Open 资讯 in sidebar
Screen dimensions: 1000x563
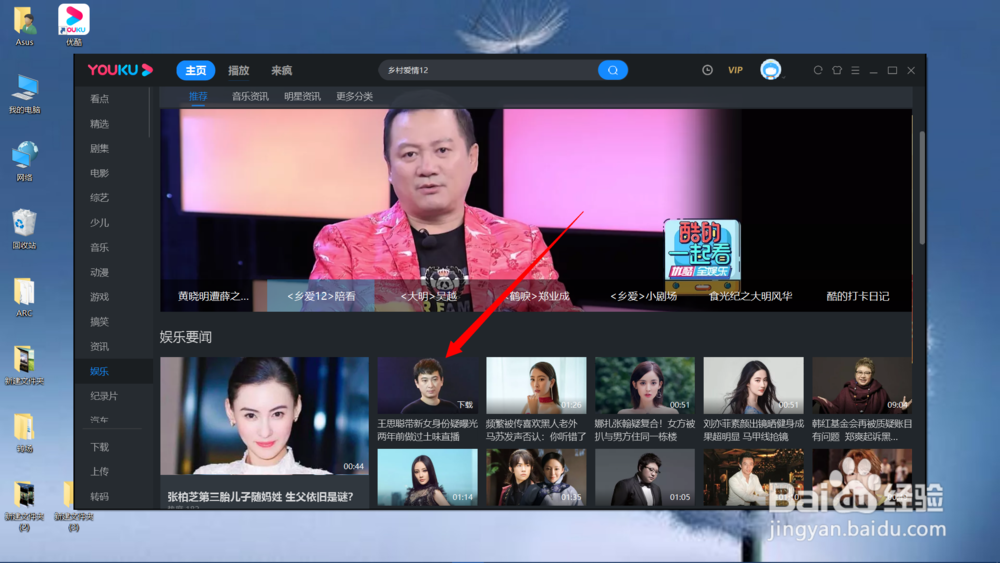(x=99, y=347)
